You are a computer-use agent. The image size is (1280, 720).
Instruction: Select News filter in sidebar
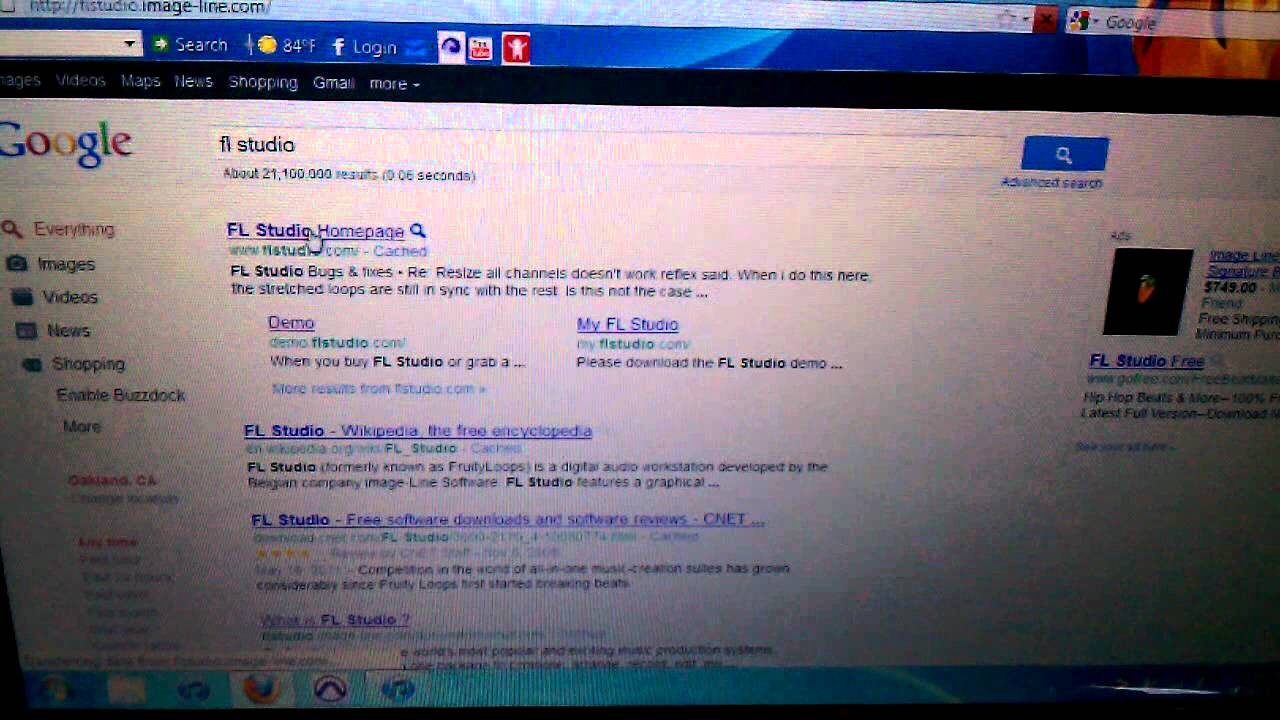[68, 330]
